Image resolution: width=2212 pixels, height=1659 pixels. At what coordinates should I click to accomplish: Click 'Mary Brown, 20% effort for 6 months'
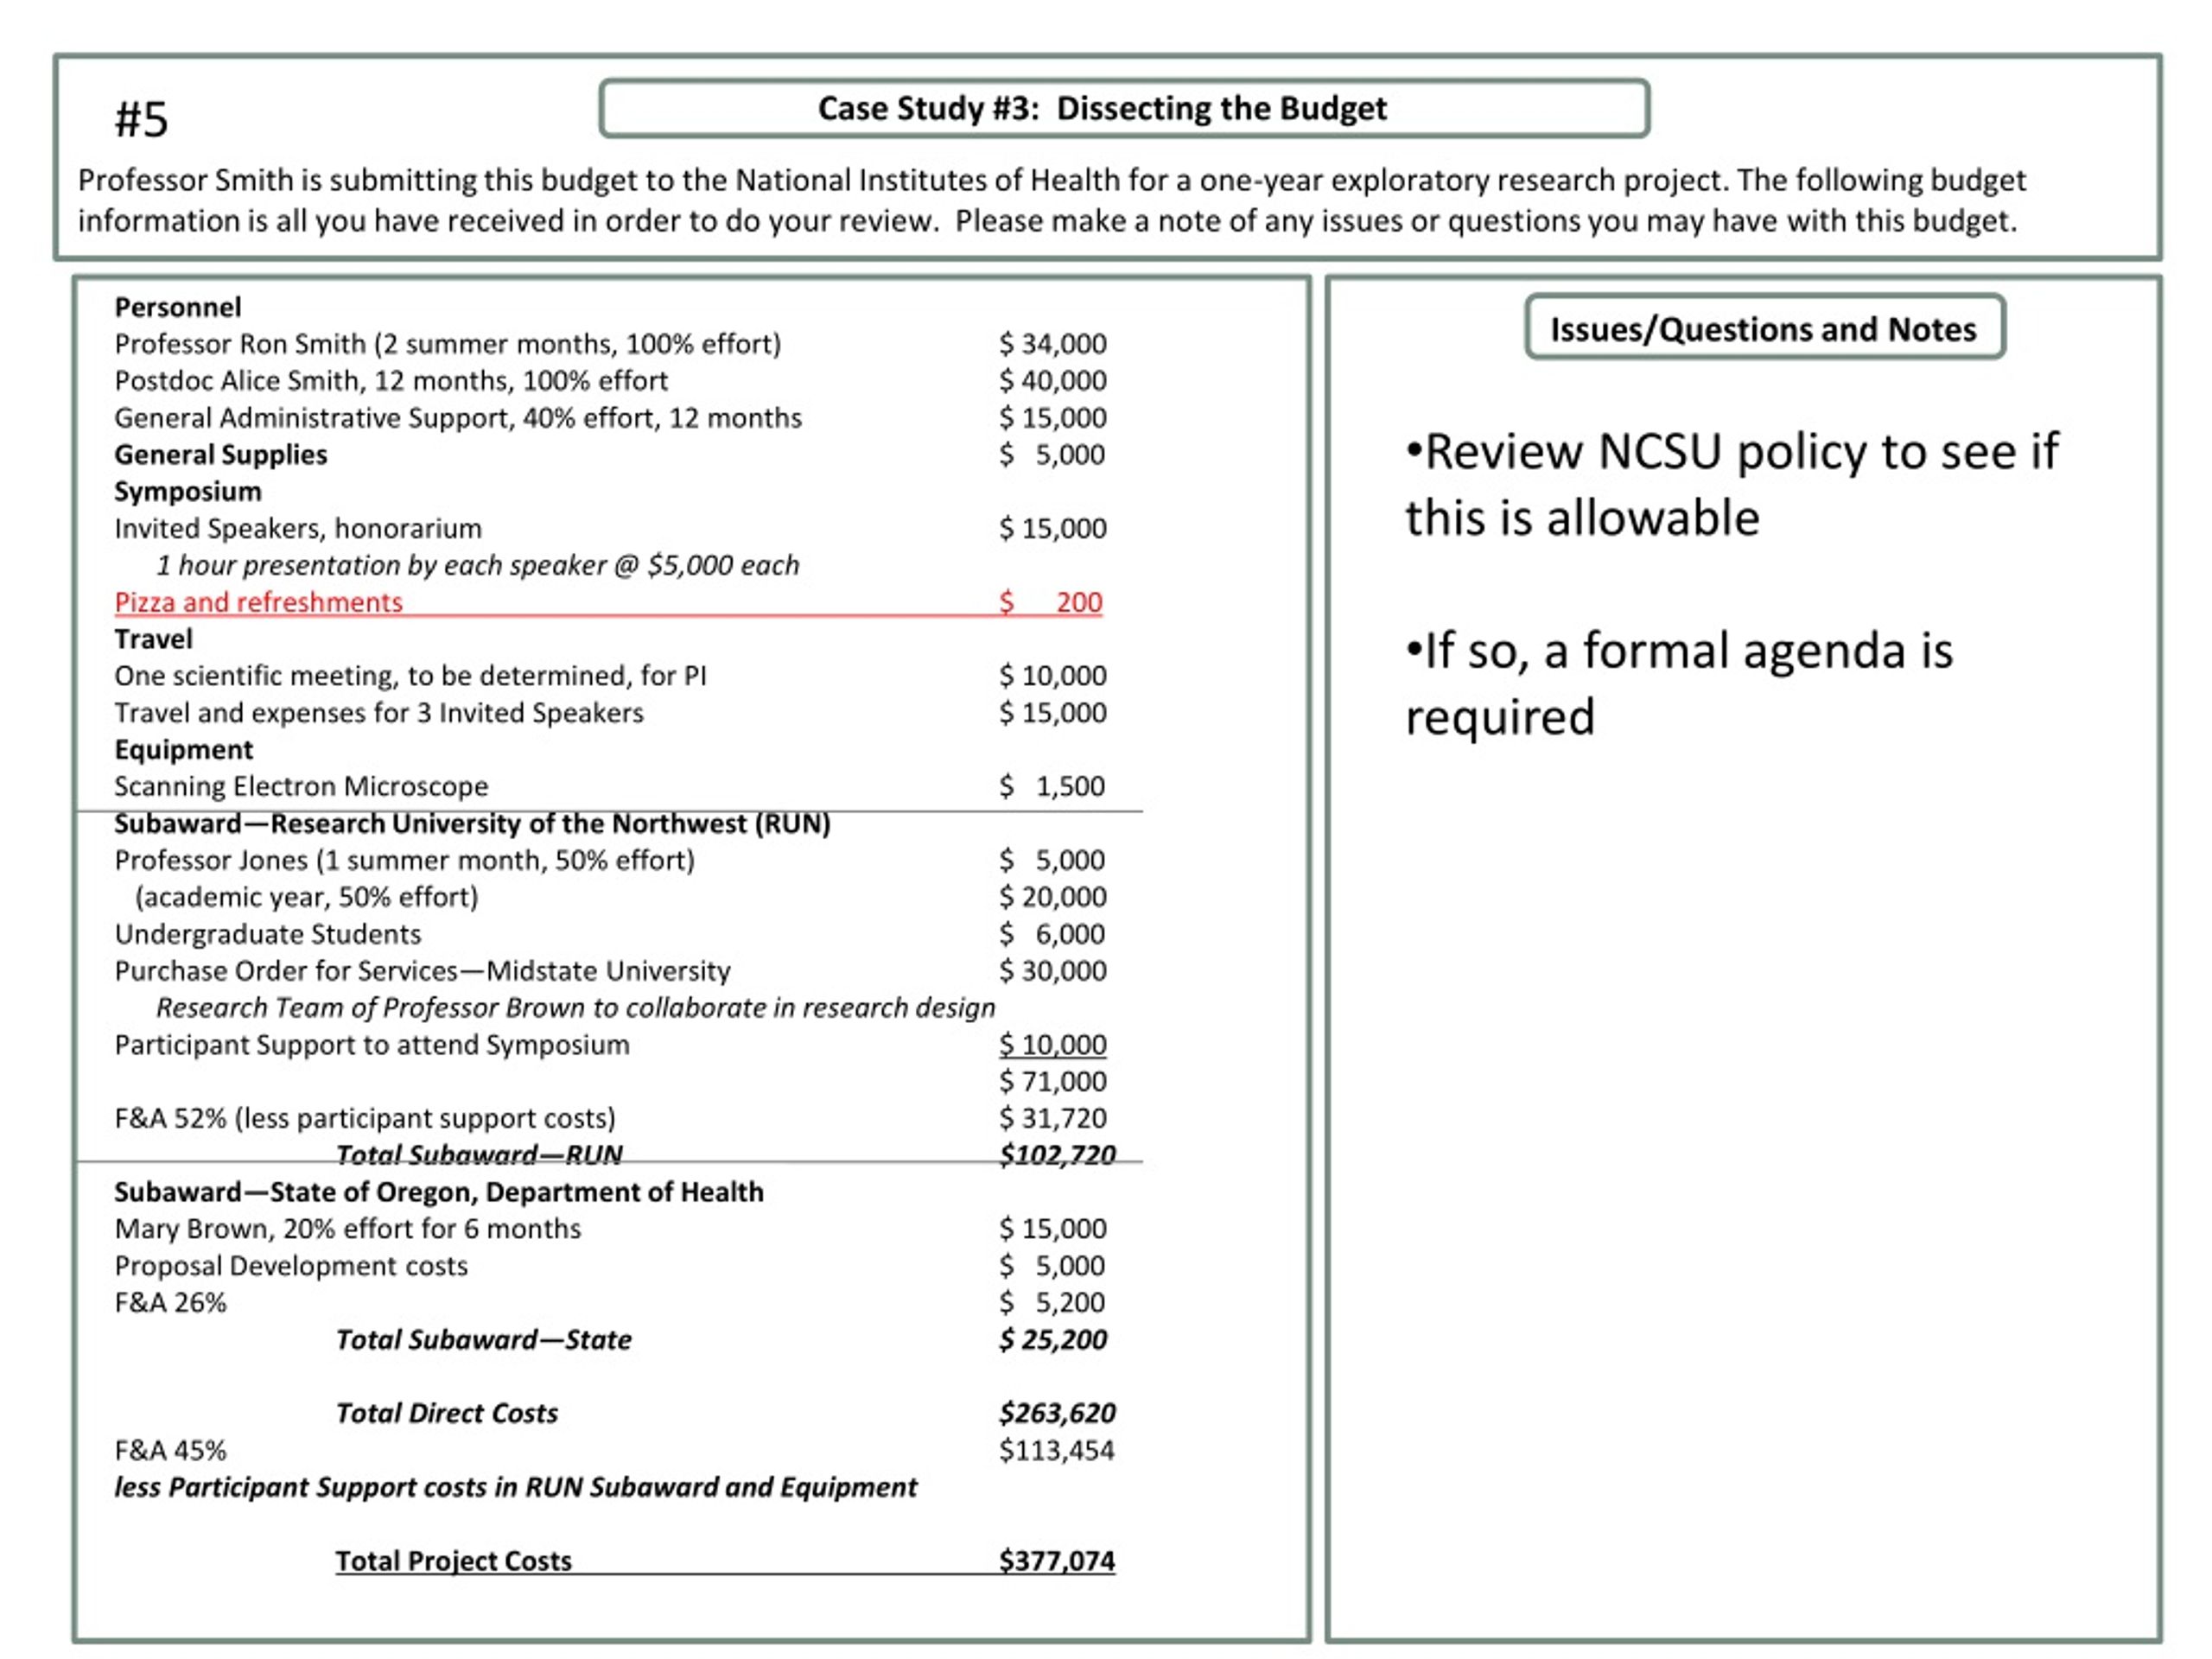(347, 1229)
